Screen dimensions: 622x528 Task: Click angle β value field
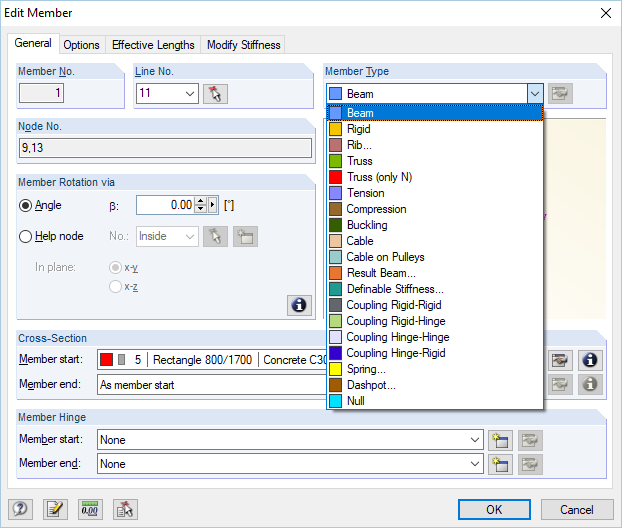(165, 205)
